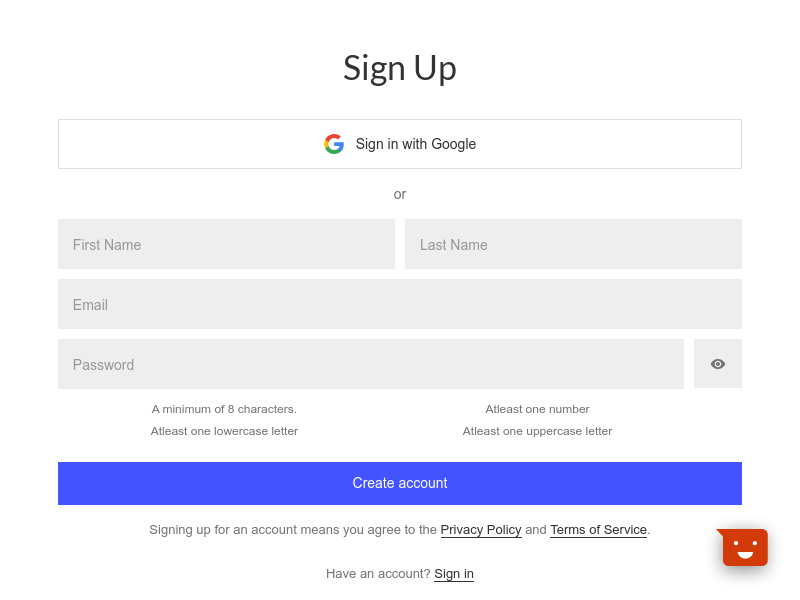
Task: Open the Privacy Policy link
Action: click(x=481, y=530)
